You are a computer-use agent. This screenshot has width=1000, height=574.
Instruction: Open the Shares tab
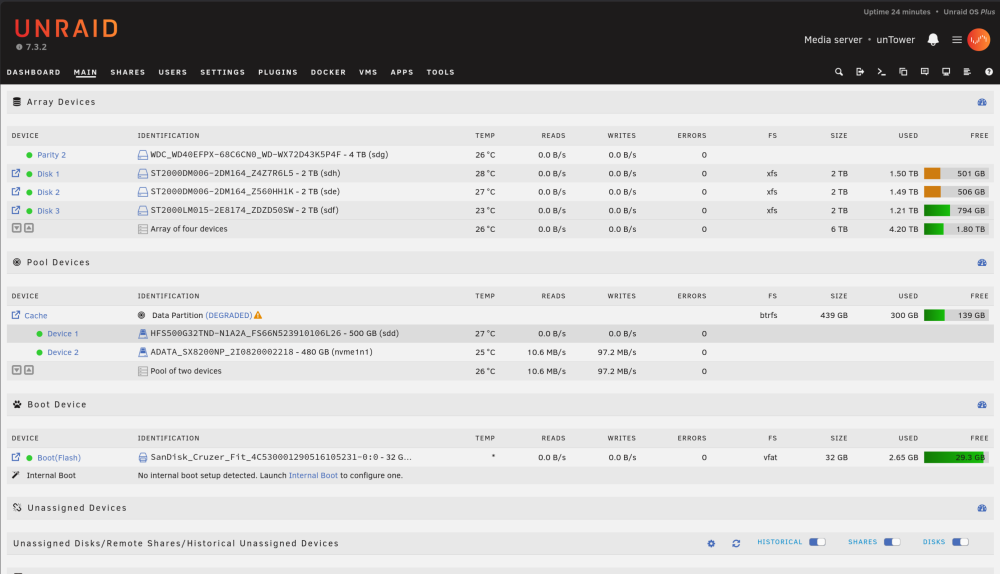[128, 72]
